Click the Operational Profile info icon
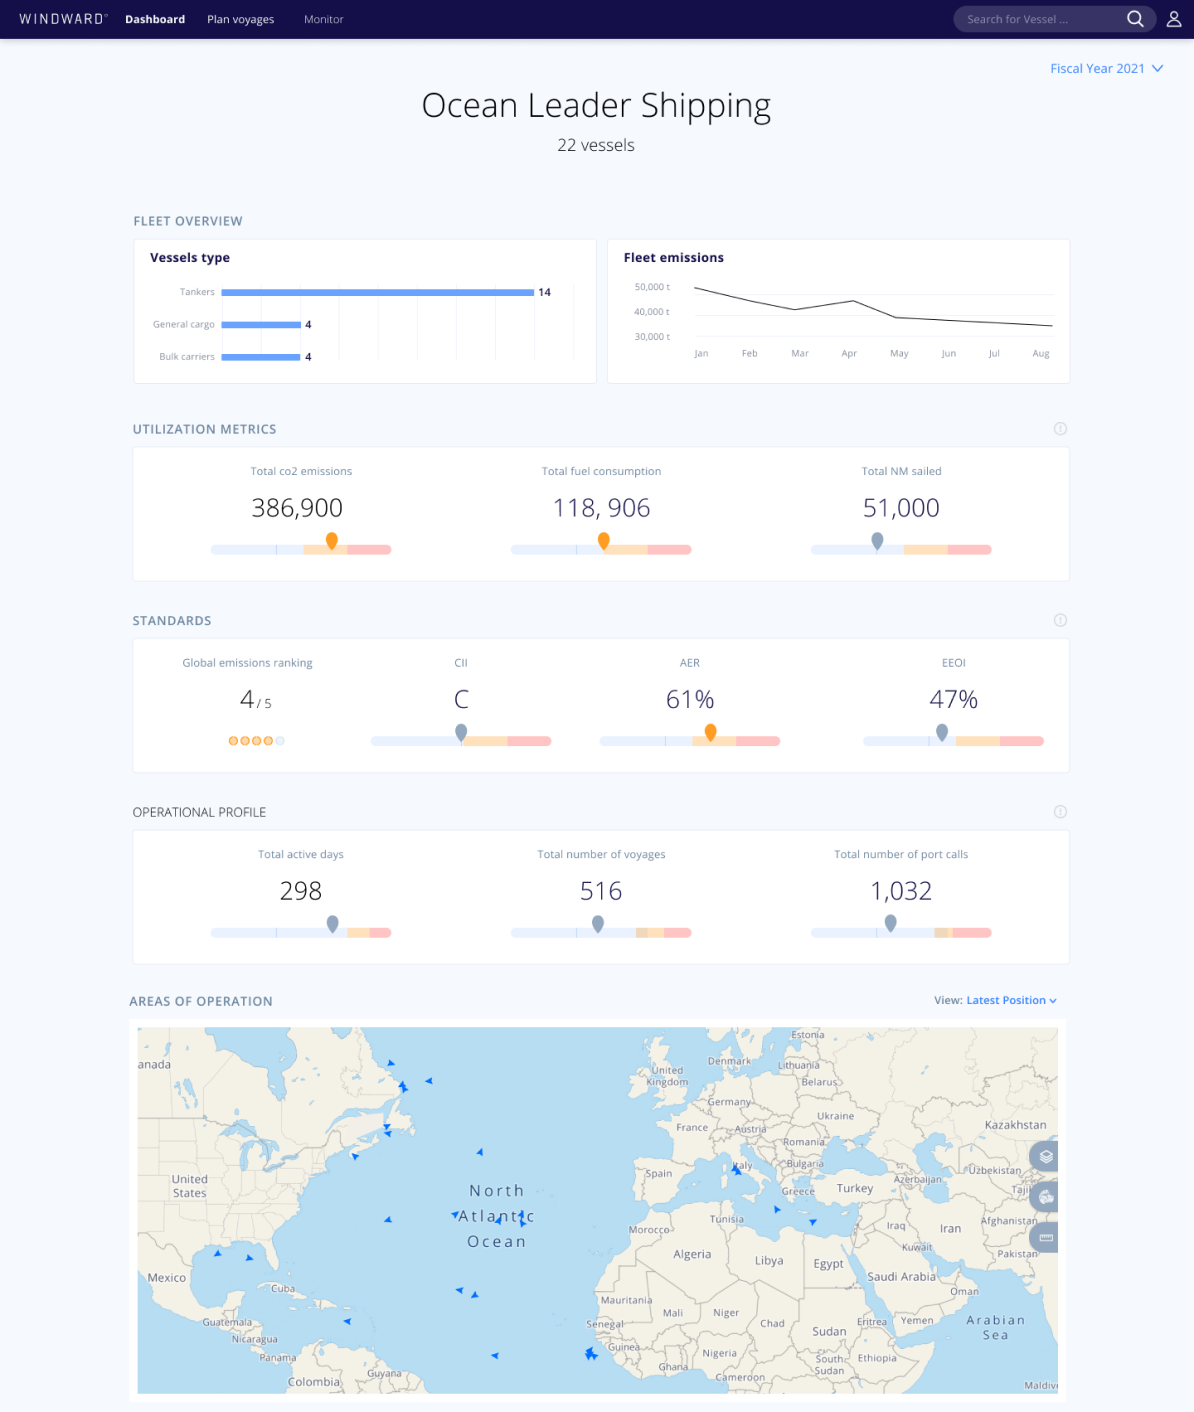Image resolution: width=1194 pixels, height=1412 pixels. coord(1060,812)
